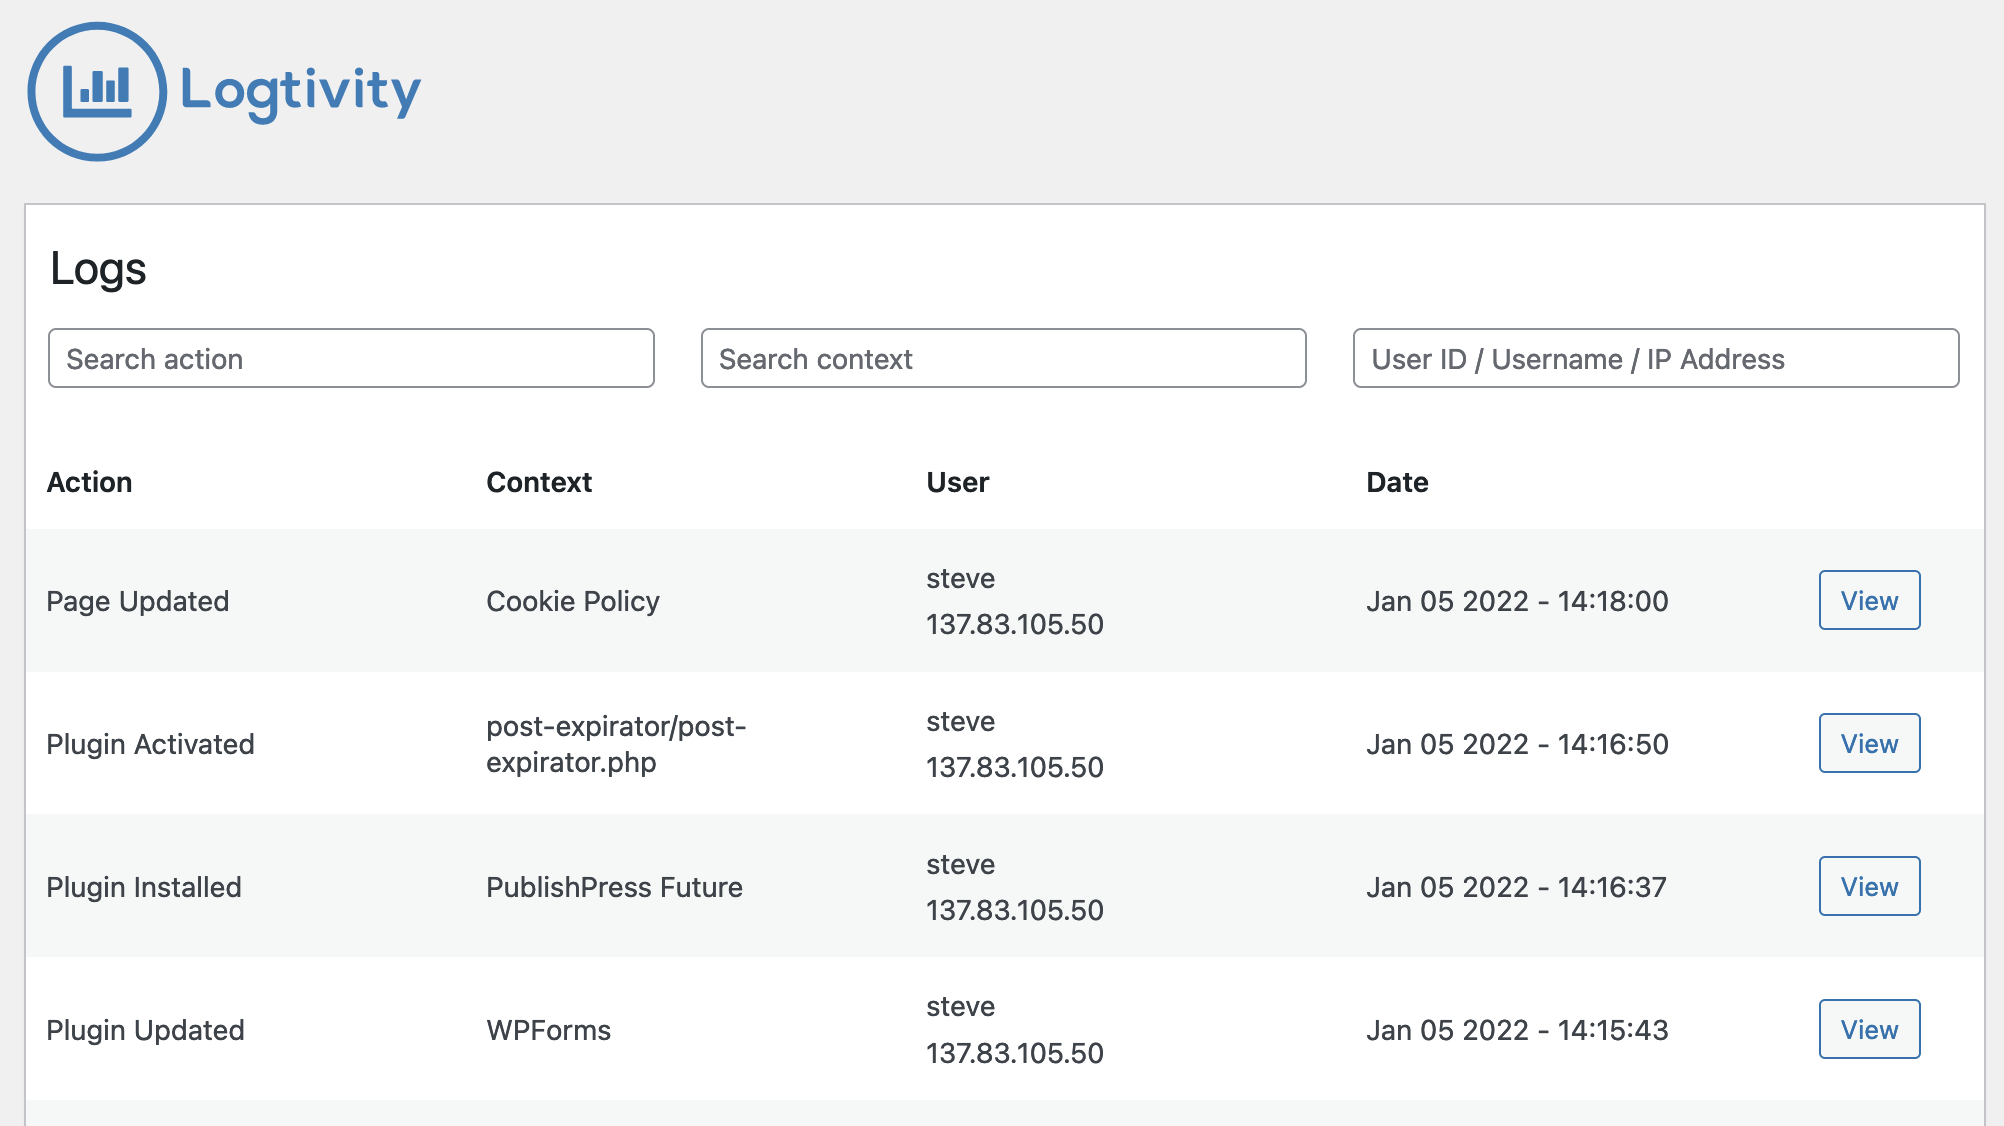Select the post-expirator/post-expirator.php context entry

[615, 743]
